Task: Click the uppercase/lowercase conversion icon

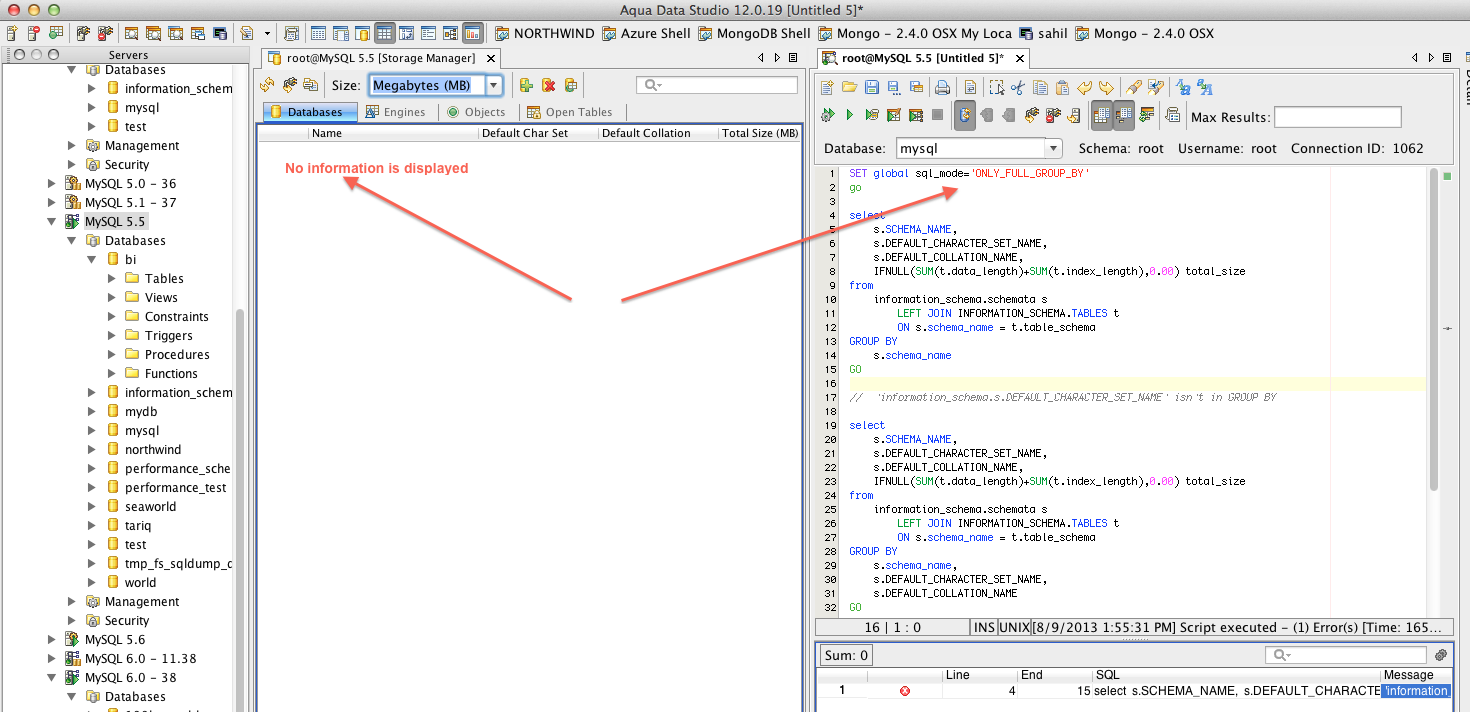Action: pyautogui.click(x=1182, y=87)
